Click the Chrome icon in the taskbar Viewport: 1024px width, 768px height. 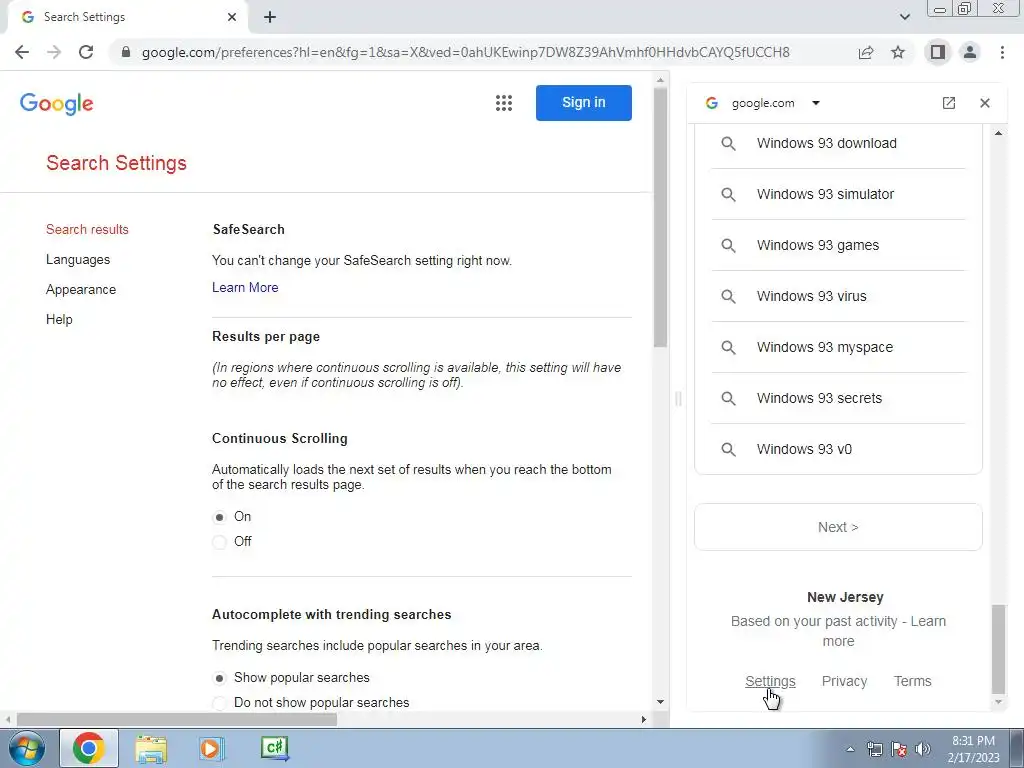tap(89, 748)
